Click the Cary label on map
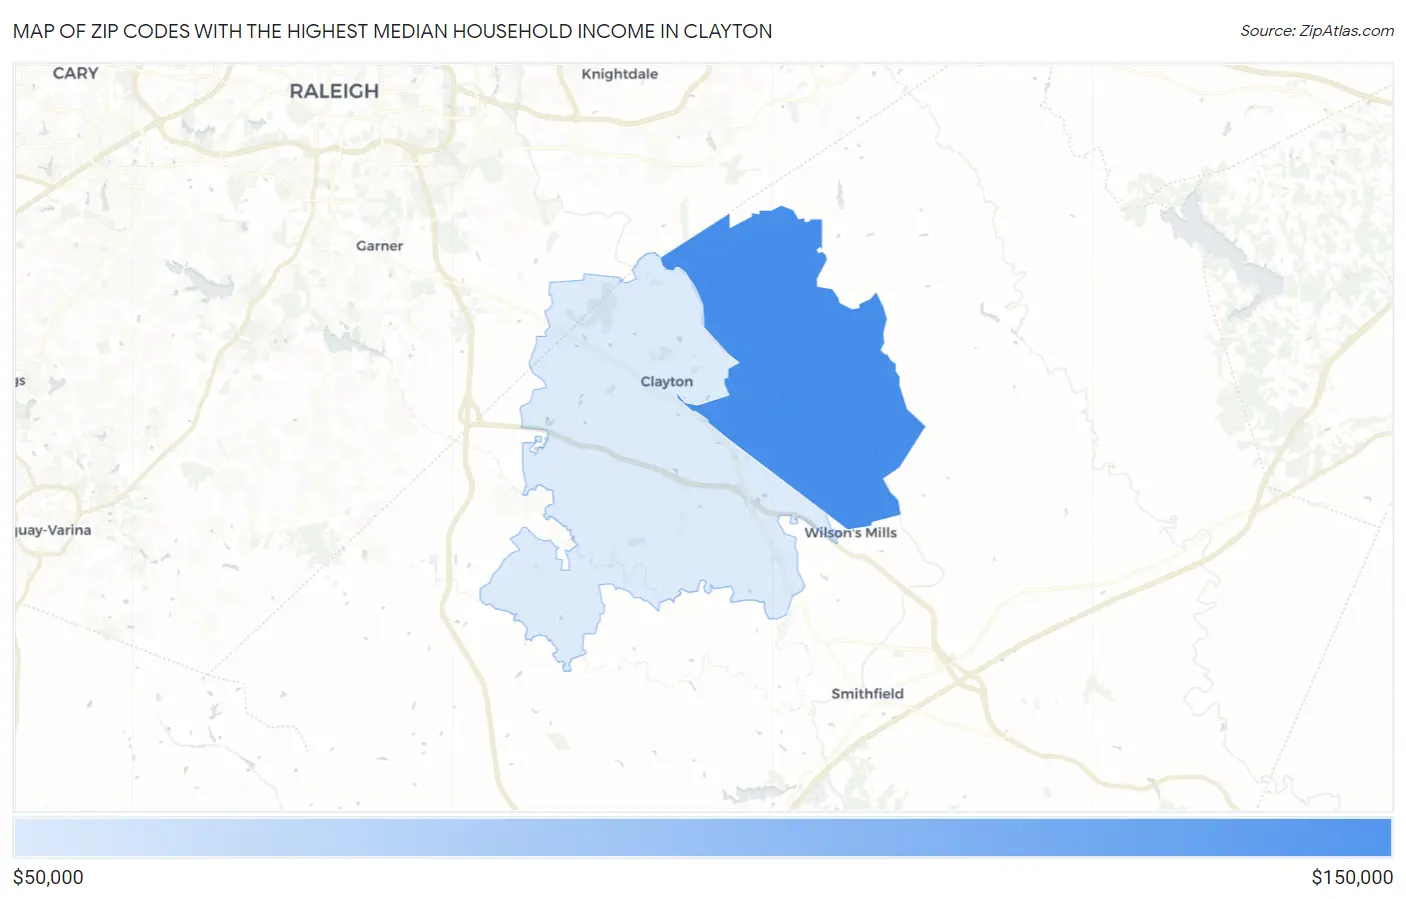 click(76, 73)
